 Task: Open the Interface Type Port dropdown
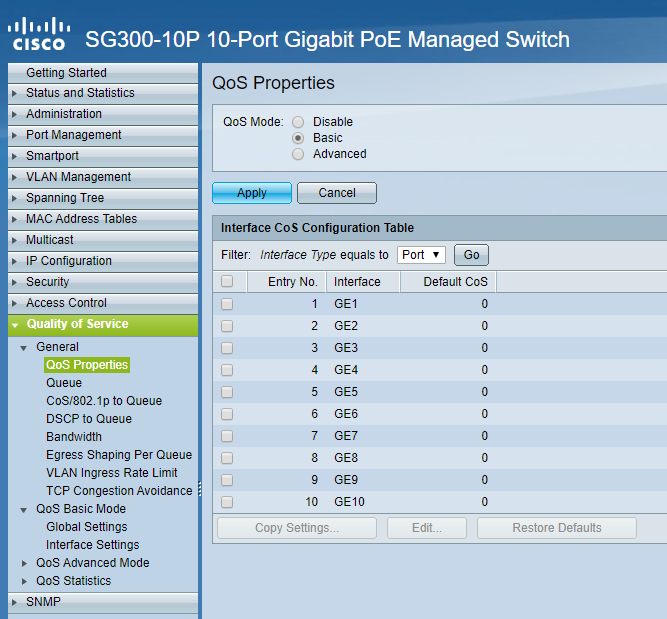(x=421, y=255)
